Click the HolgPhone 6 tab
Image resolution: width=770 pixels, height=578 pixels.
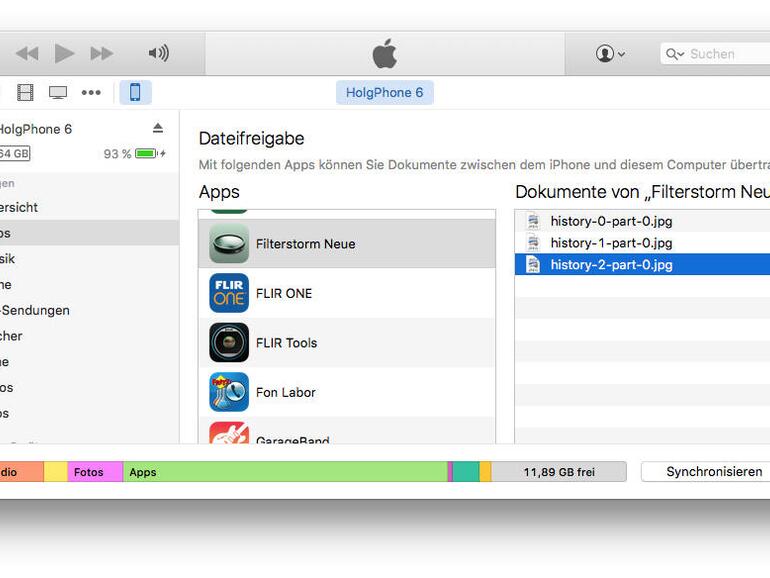pos(385,92)
